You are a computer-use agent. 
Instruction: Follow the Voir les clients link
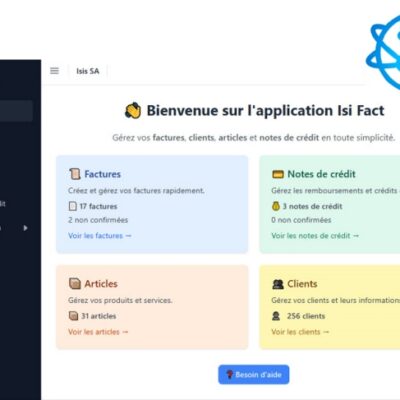[x=300, y=332]
